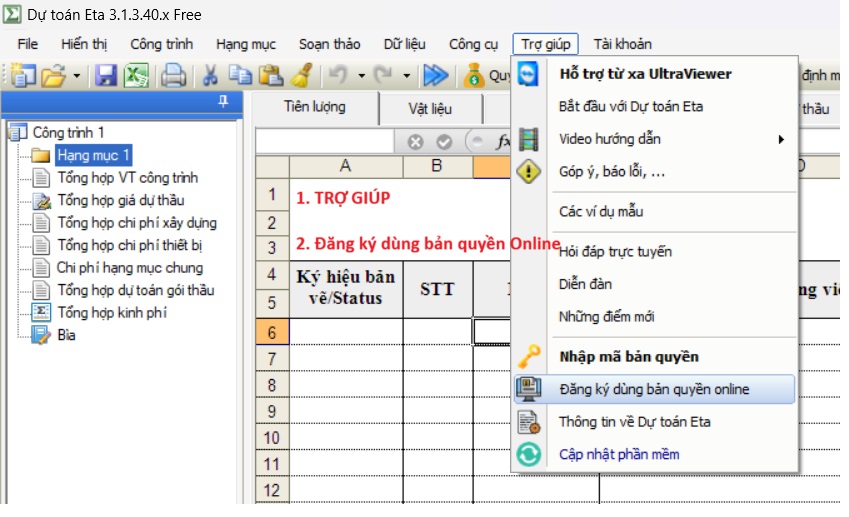
Task: Click the Cut scissors icon
Action: click(x=210, y=76)
